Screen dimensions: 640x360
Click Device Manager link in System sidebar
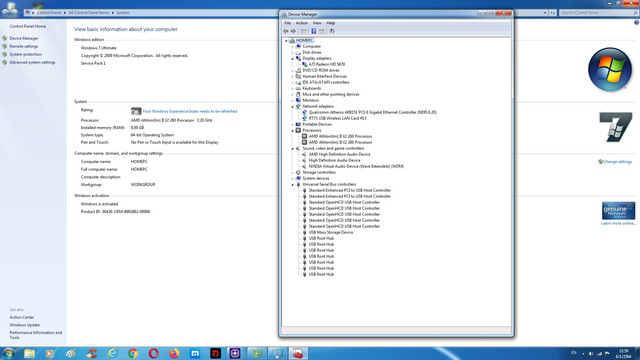(x=24, y=38)
